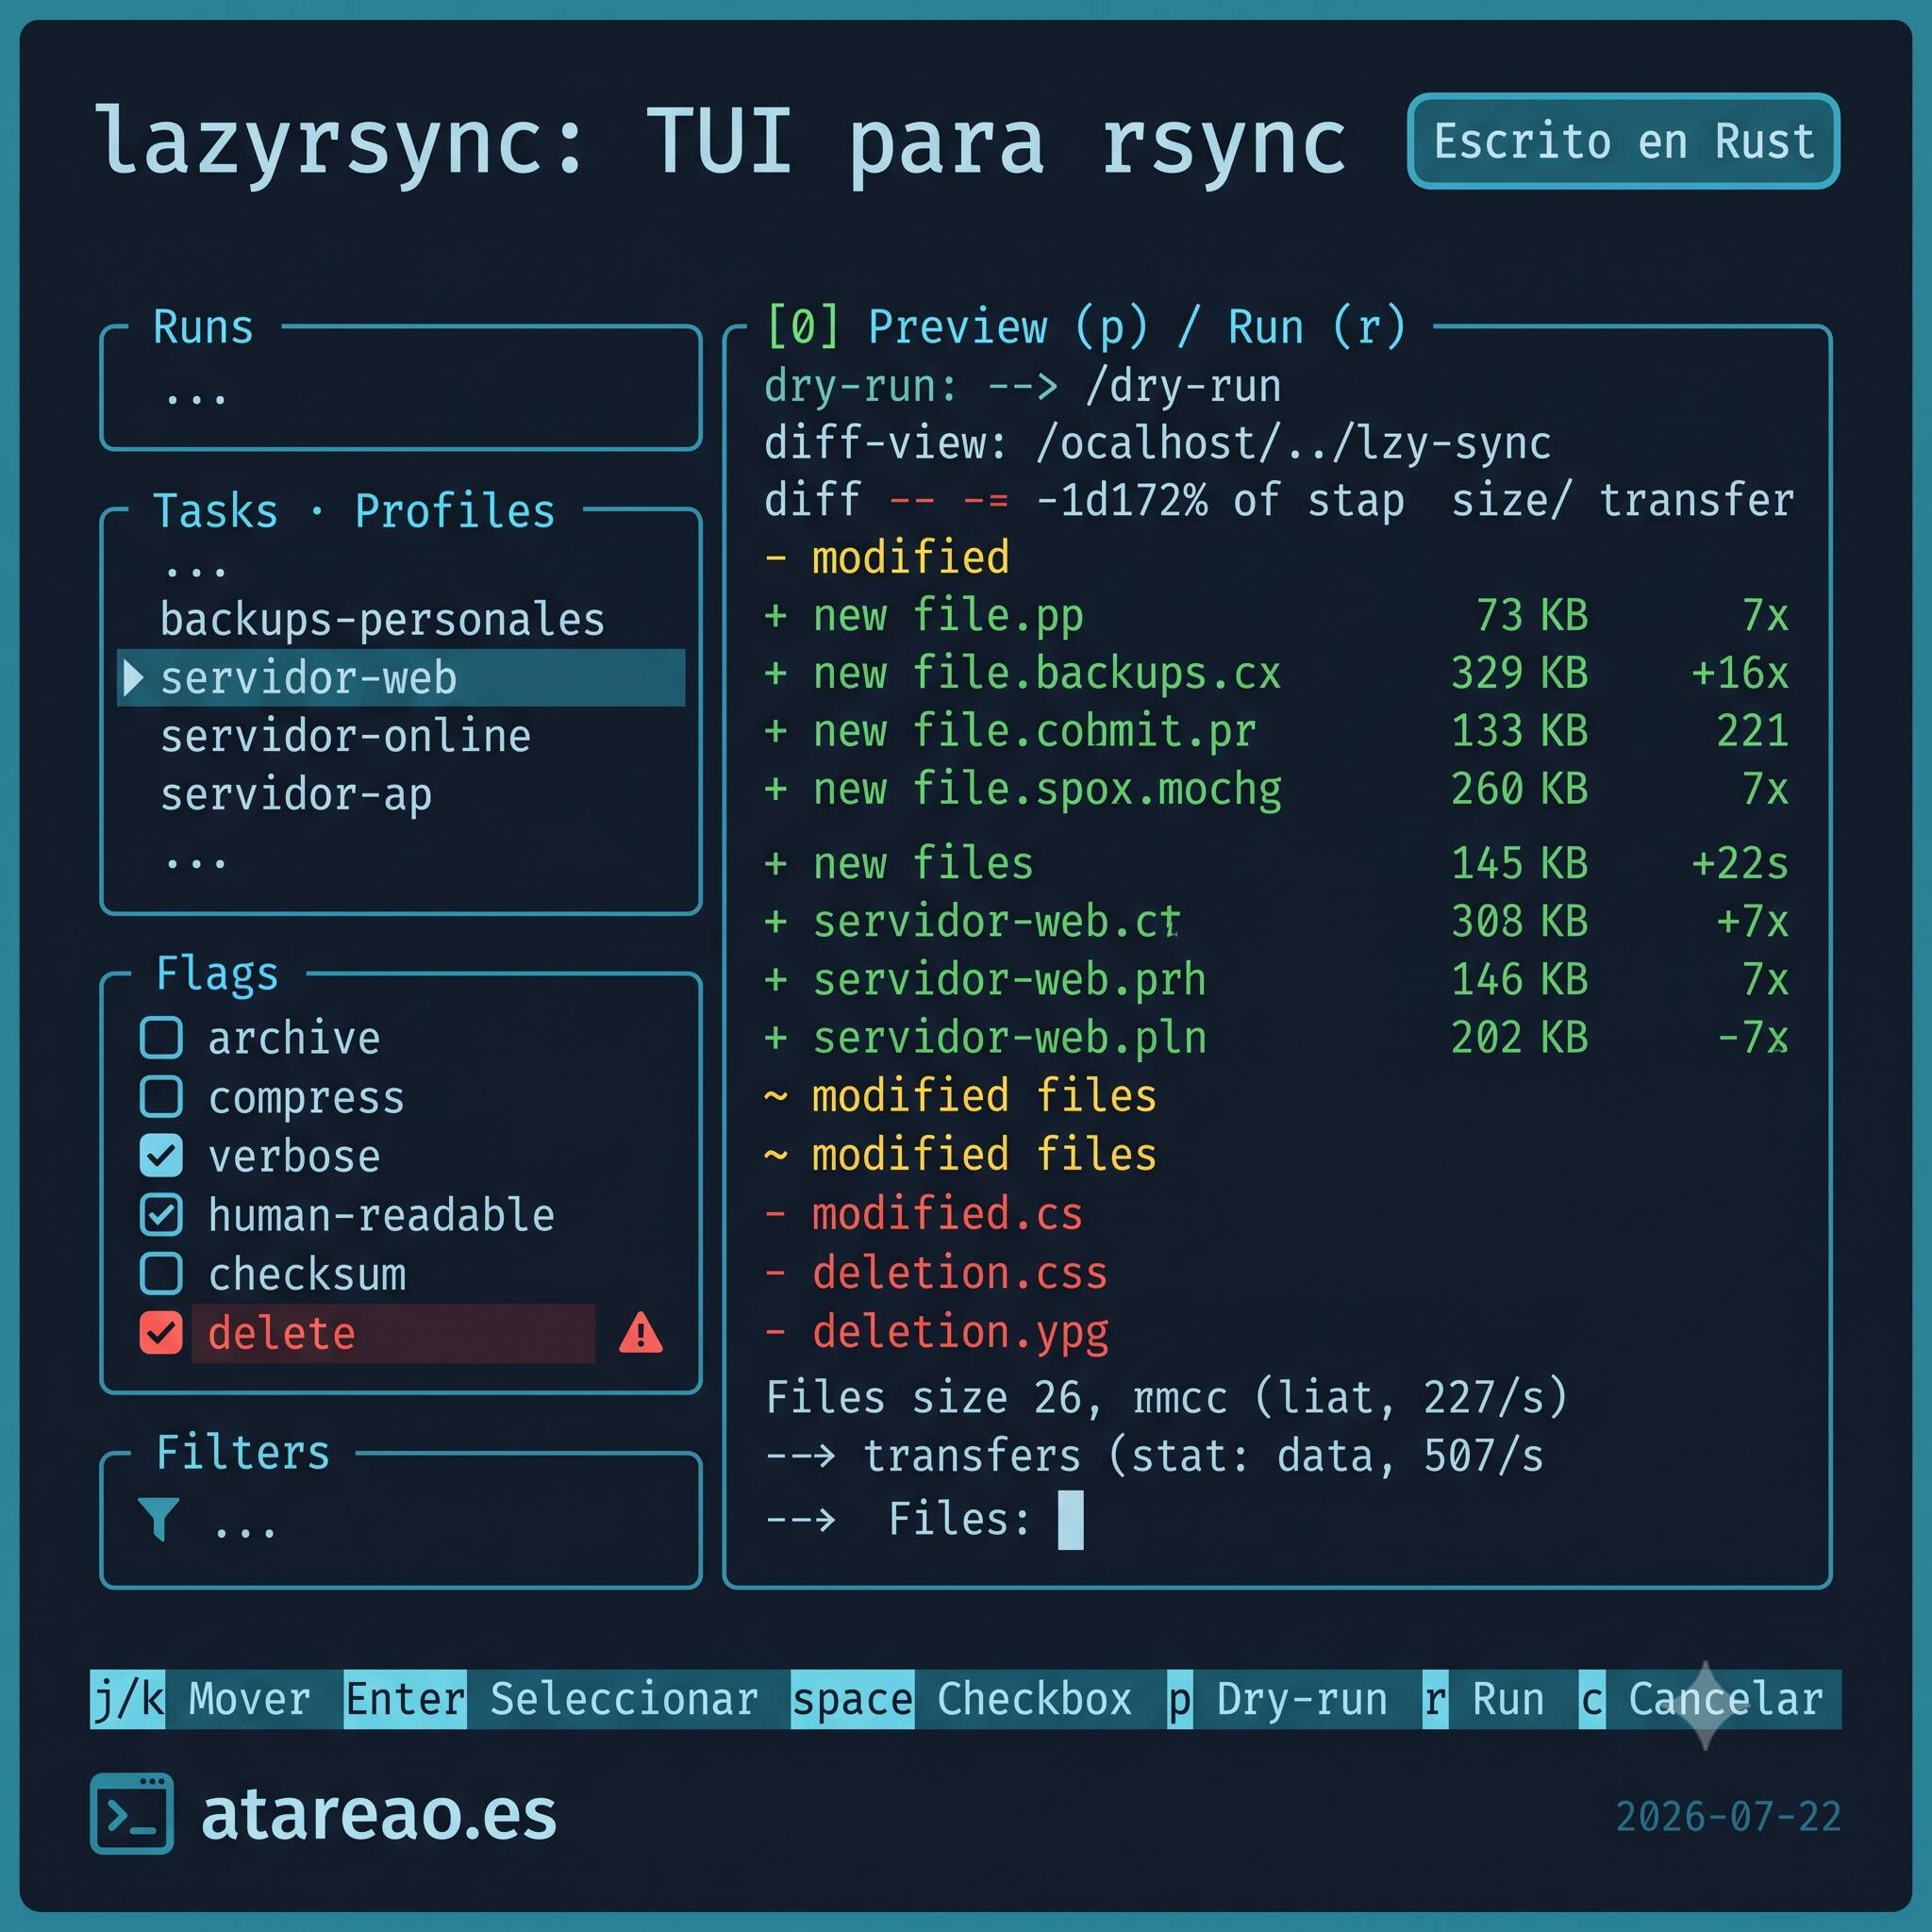This screenshot has width=1932, height=1932.
Task: Enable the archive flag checkbox
Action: [161, 1038]
